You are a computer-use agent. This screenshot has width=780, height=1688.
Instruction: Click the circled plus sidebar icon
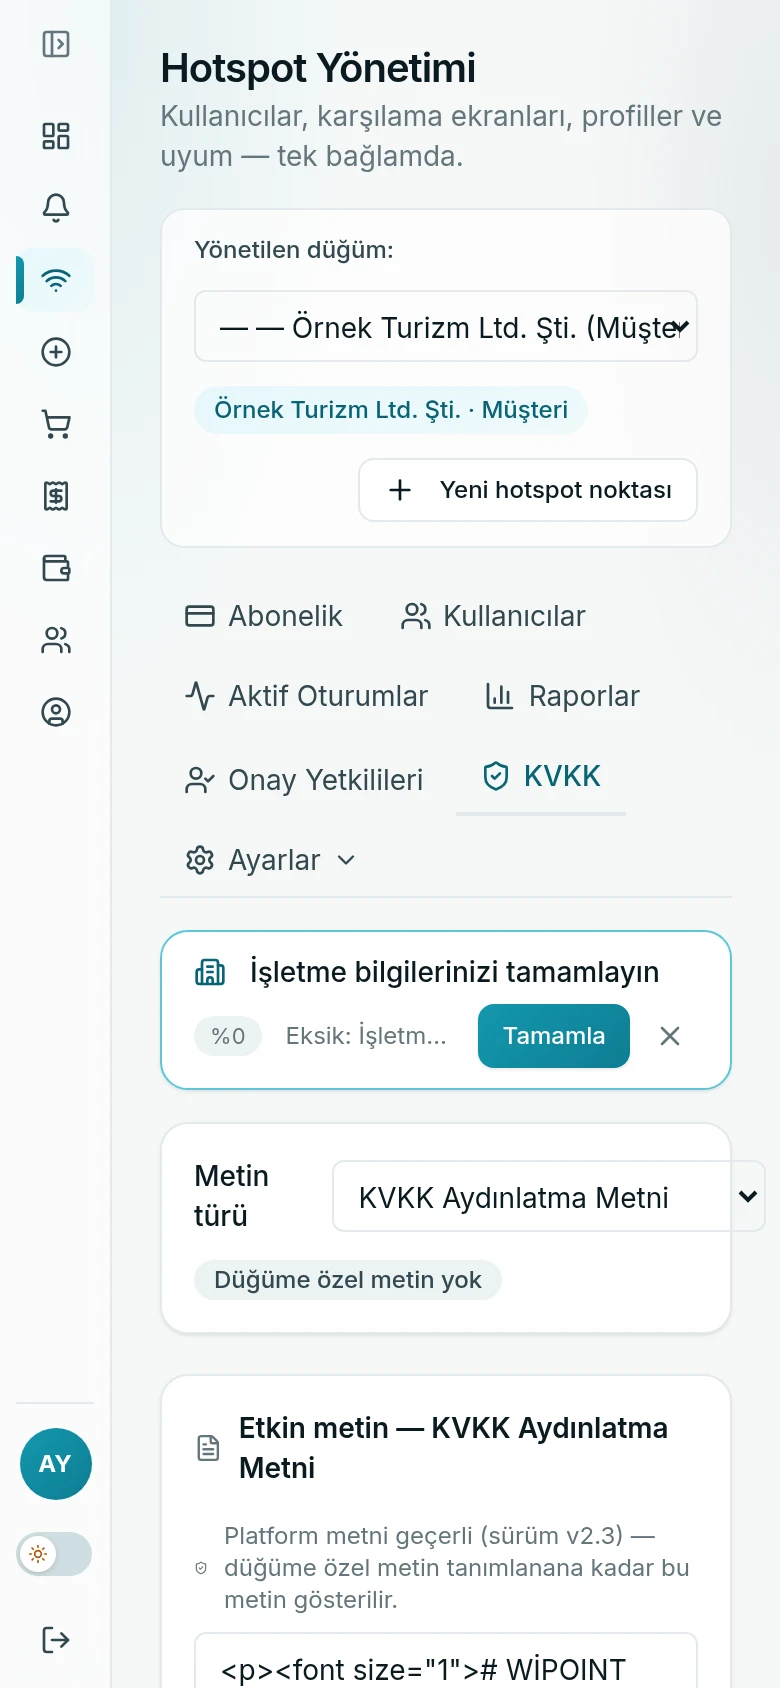pos(56,352)
